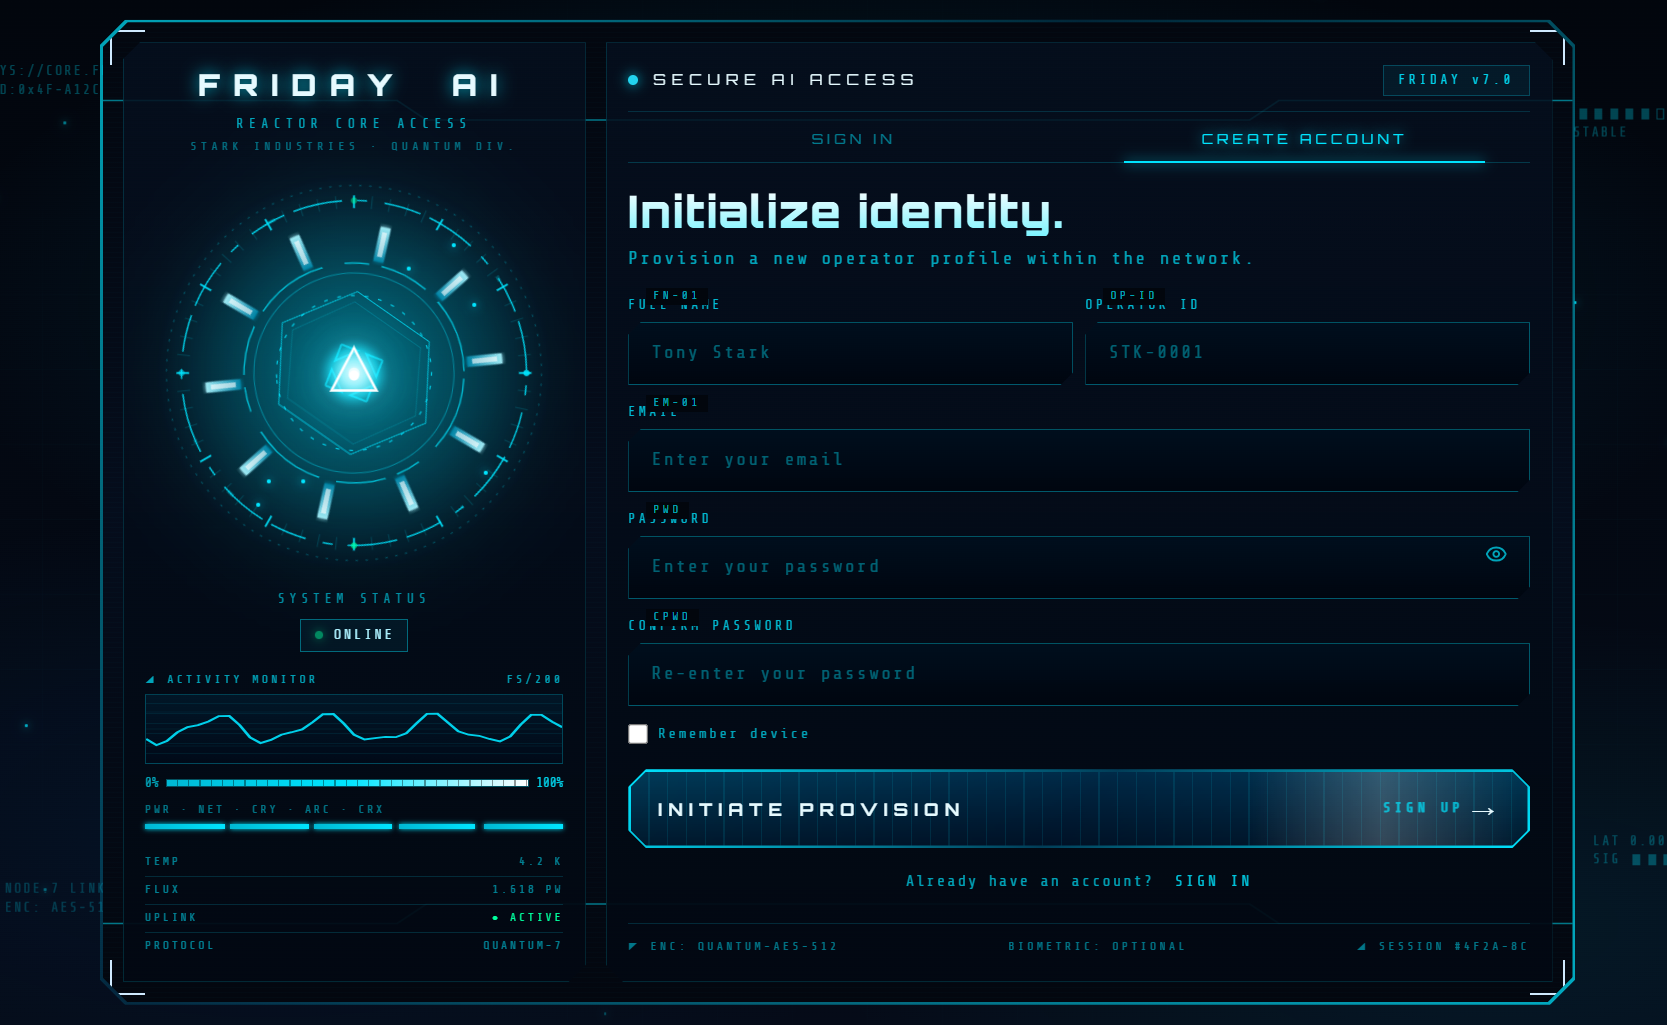Viewport: 1667px width, 1025px height.
Task: Switch to the SIGN IN tab
Action: tap(852, 139)
